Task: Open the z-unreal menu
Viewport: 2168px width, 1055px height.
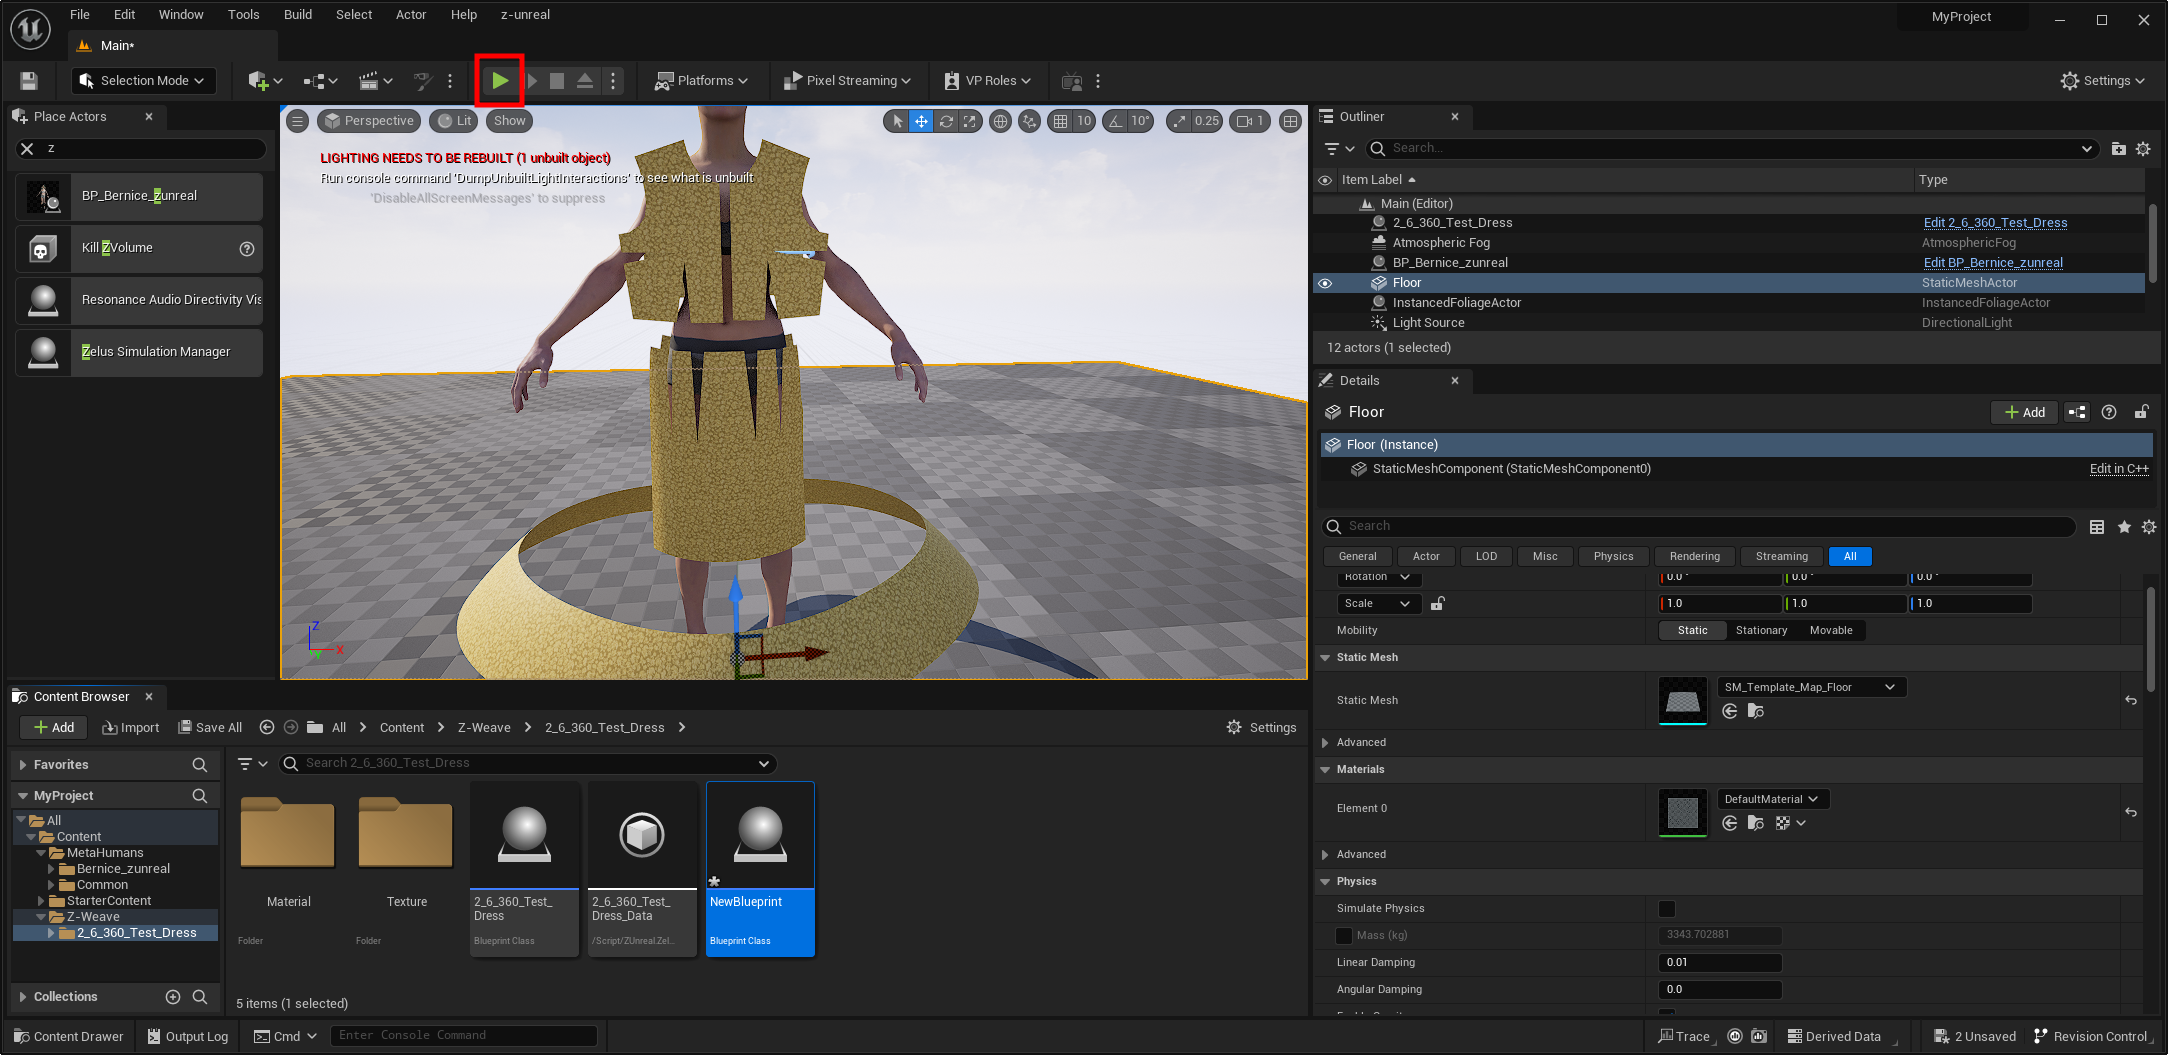Action: tap(525, 14)
